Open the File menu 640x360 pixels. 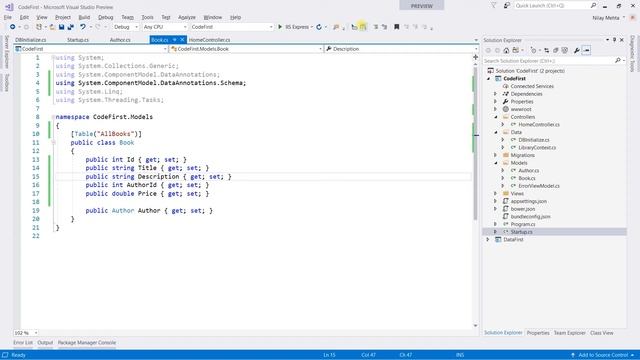point(8,17)
